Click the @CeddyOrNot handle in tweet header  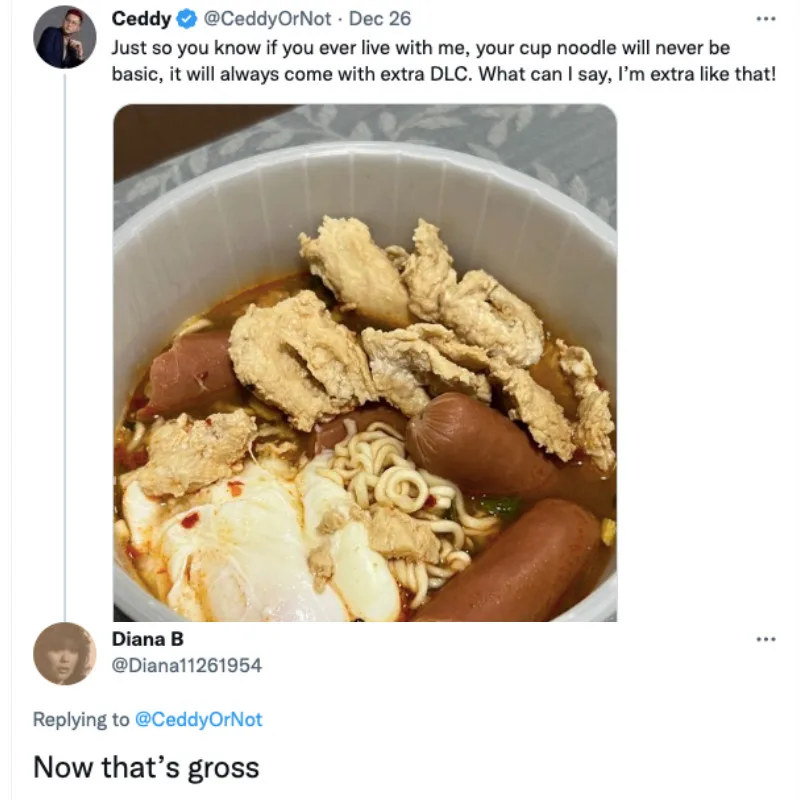266,19
